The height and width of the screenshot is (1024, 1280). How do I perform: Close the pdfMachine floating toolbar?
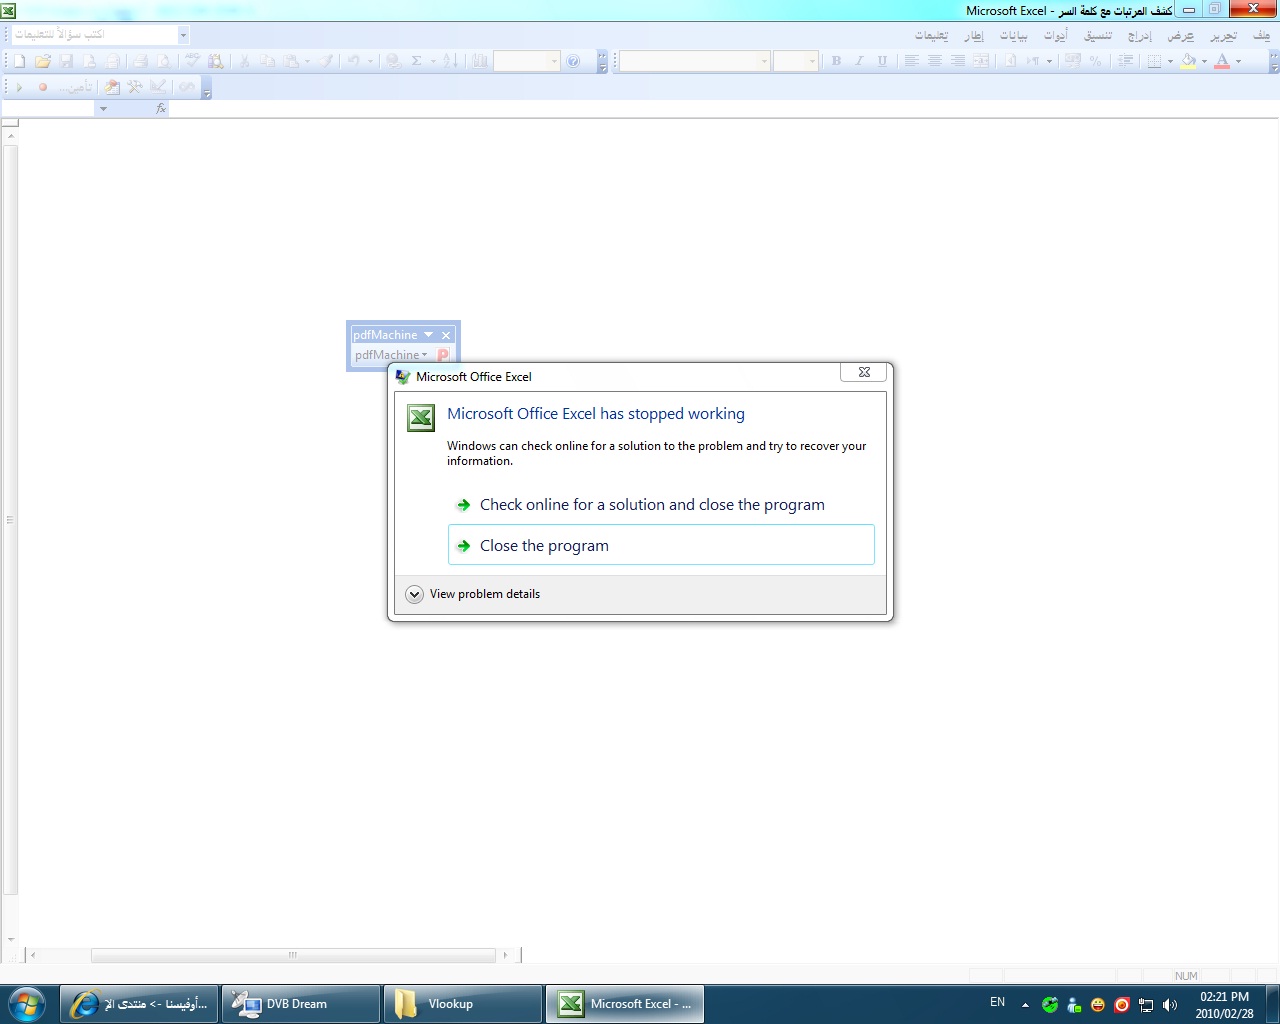click(446, 335)
